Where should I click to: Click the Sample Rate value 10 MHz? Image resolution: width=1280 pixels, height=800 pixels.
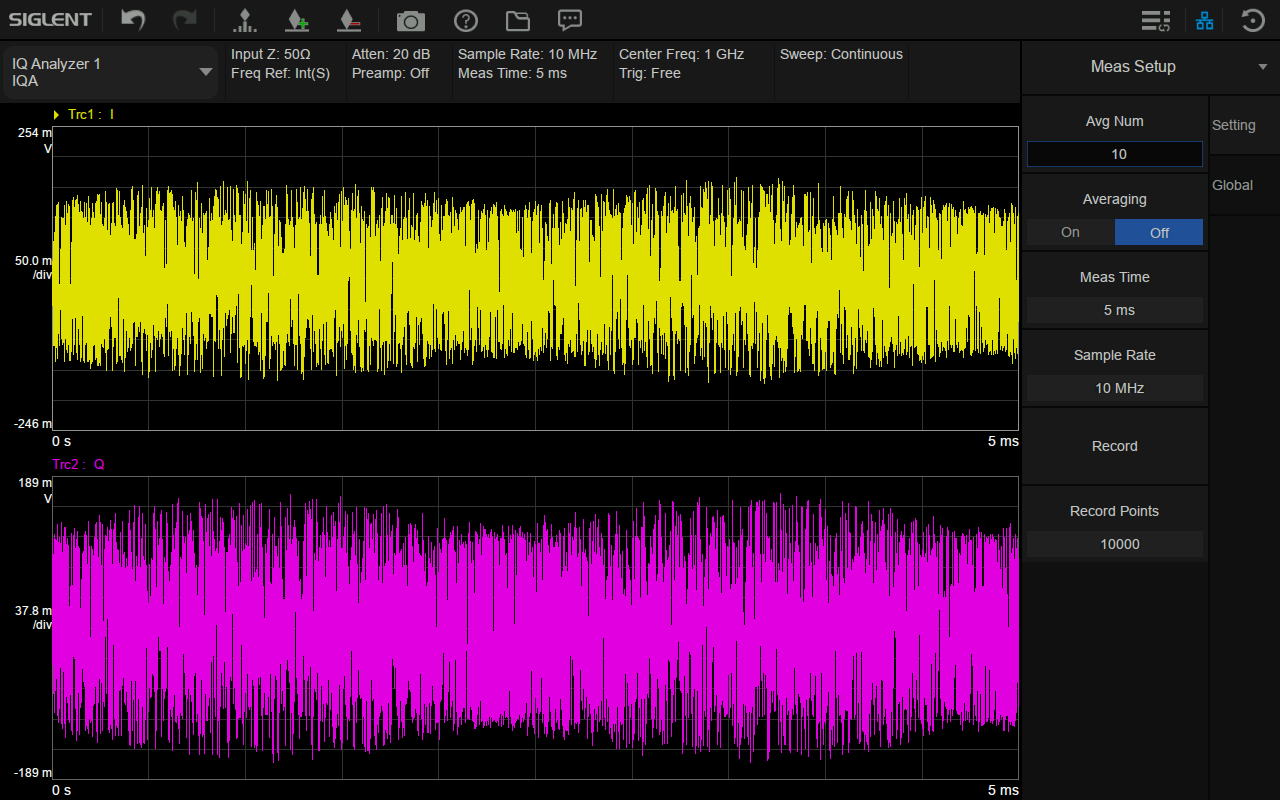coord(1115,388)
